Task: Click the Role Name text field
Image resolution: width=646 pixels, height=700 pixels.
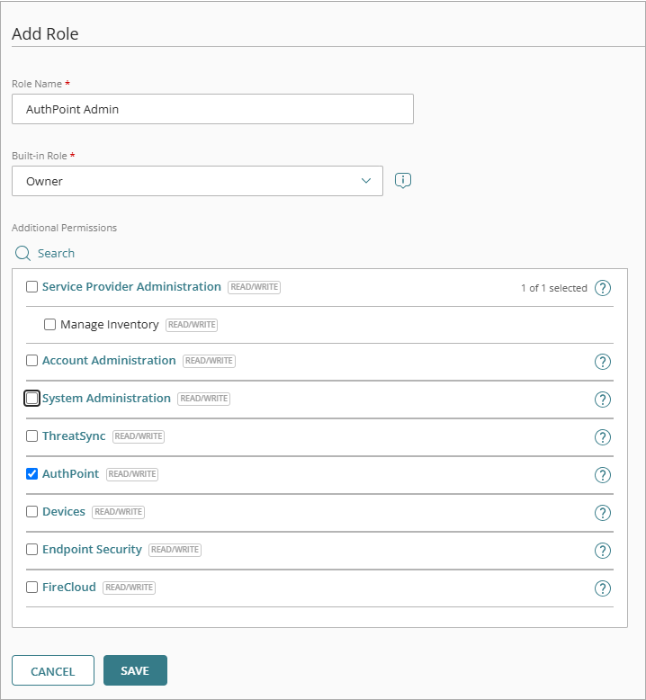Action: point(212,109)
